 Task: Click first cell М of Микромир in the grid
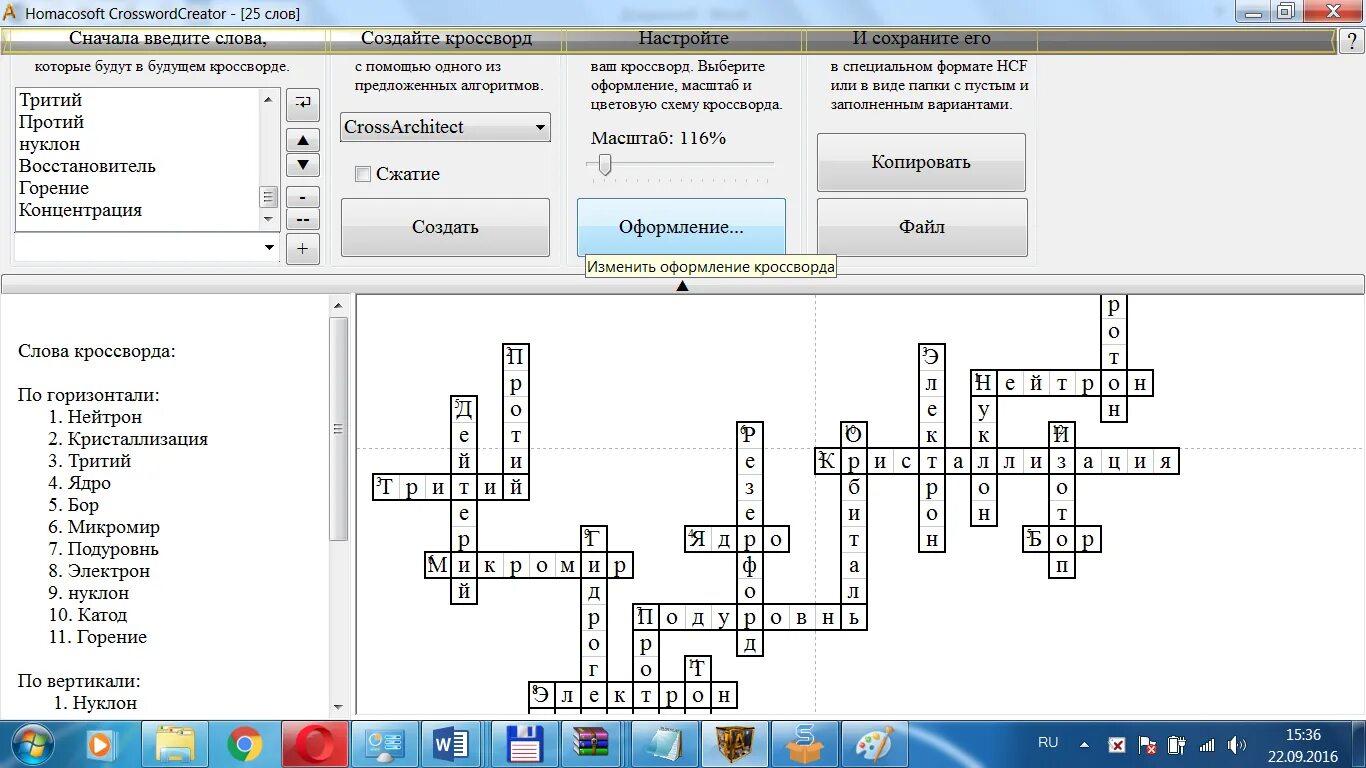(x=438, y=565)
